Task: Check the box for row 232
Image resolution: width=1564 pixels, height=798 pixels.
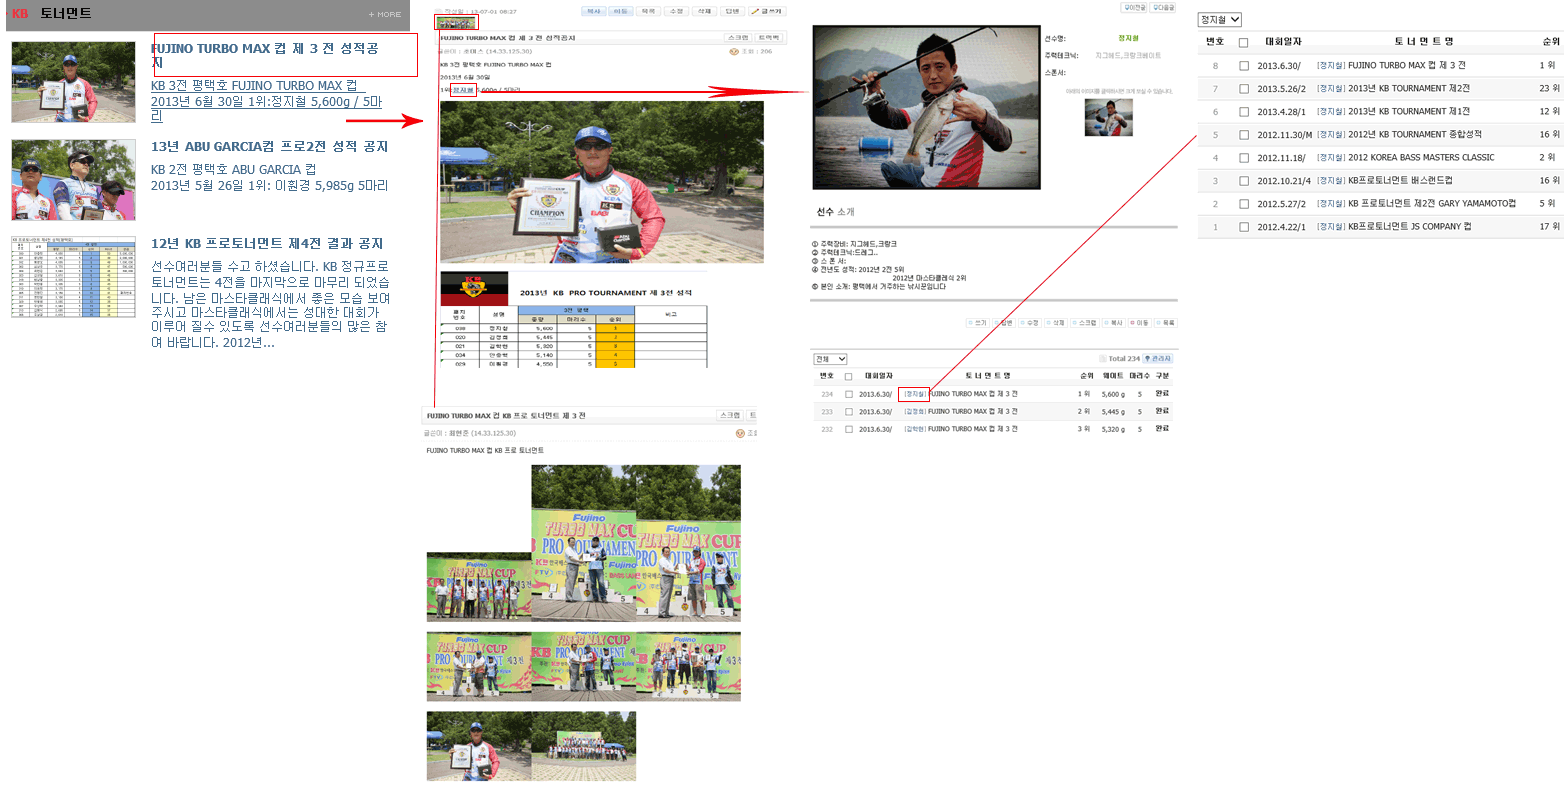Action: coord(849,429)
